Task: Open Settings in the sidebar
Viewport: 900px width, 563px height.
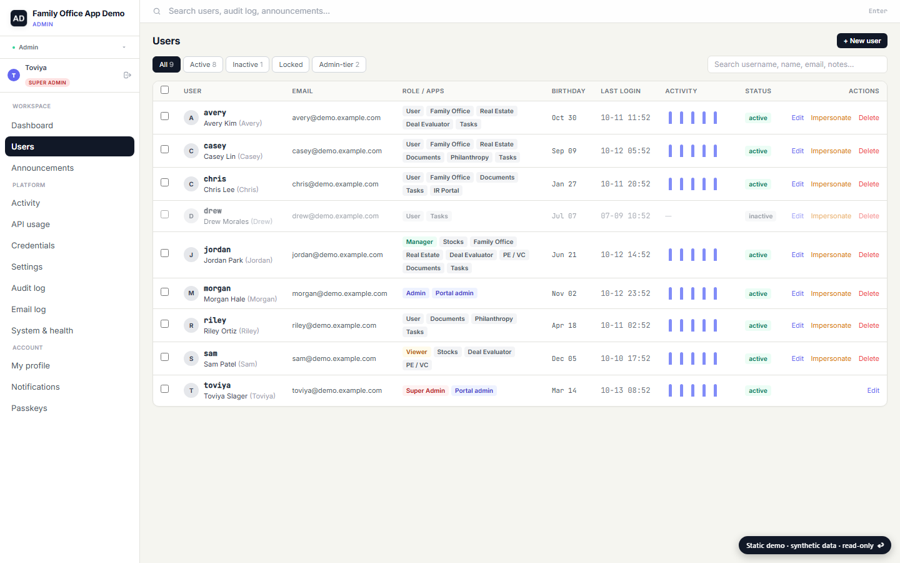Action: 69,267
